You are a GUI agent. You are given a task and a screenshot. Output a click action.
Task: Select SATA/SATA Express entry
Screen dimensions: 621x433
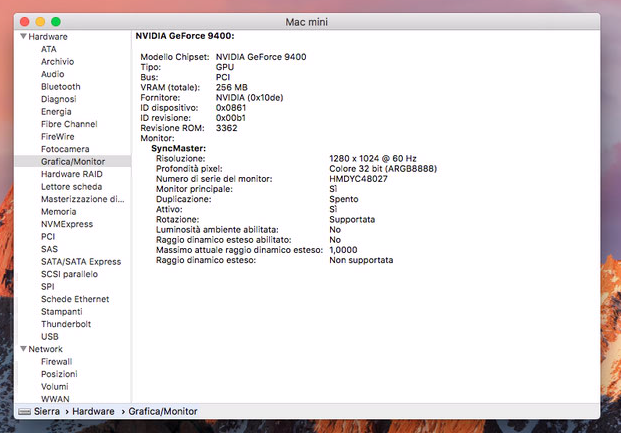(81, 261)
